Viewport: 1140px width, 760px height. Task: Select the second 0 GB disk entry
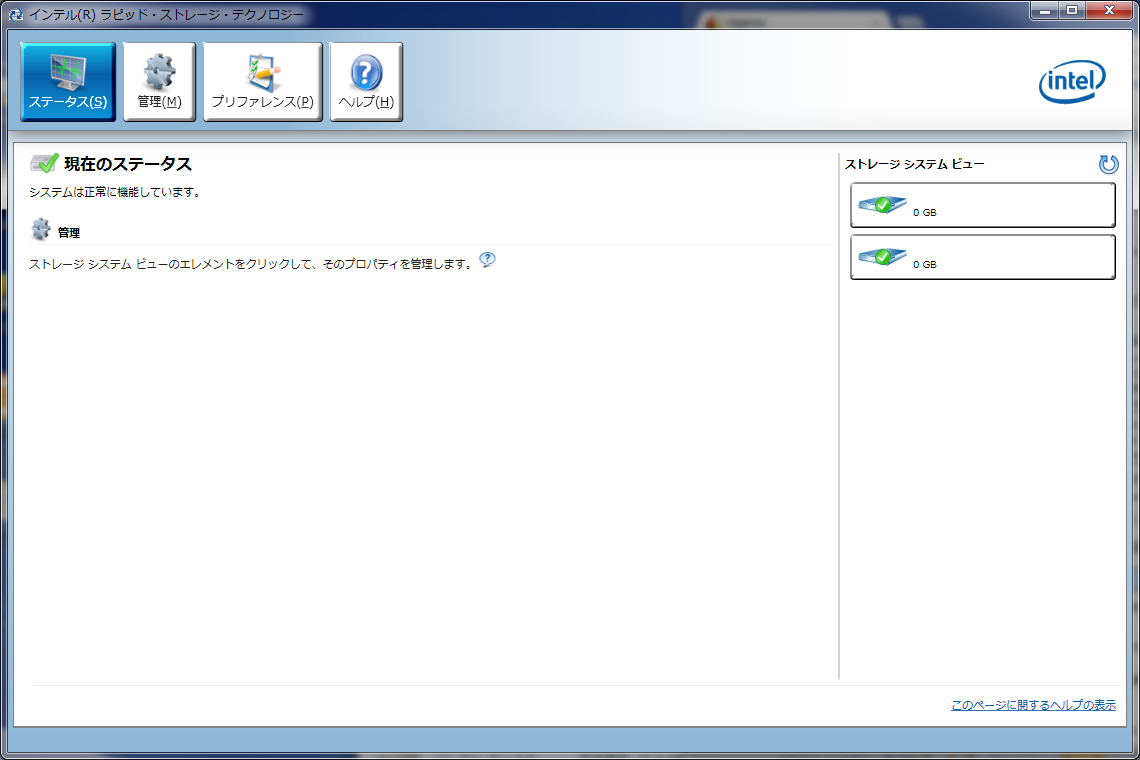click(982, 257)
